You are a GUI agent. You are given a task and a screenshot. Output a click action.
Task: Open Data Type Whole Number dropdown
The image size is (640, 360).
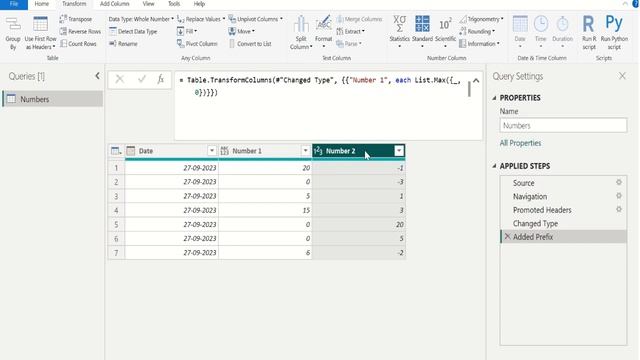click(141, 19)
